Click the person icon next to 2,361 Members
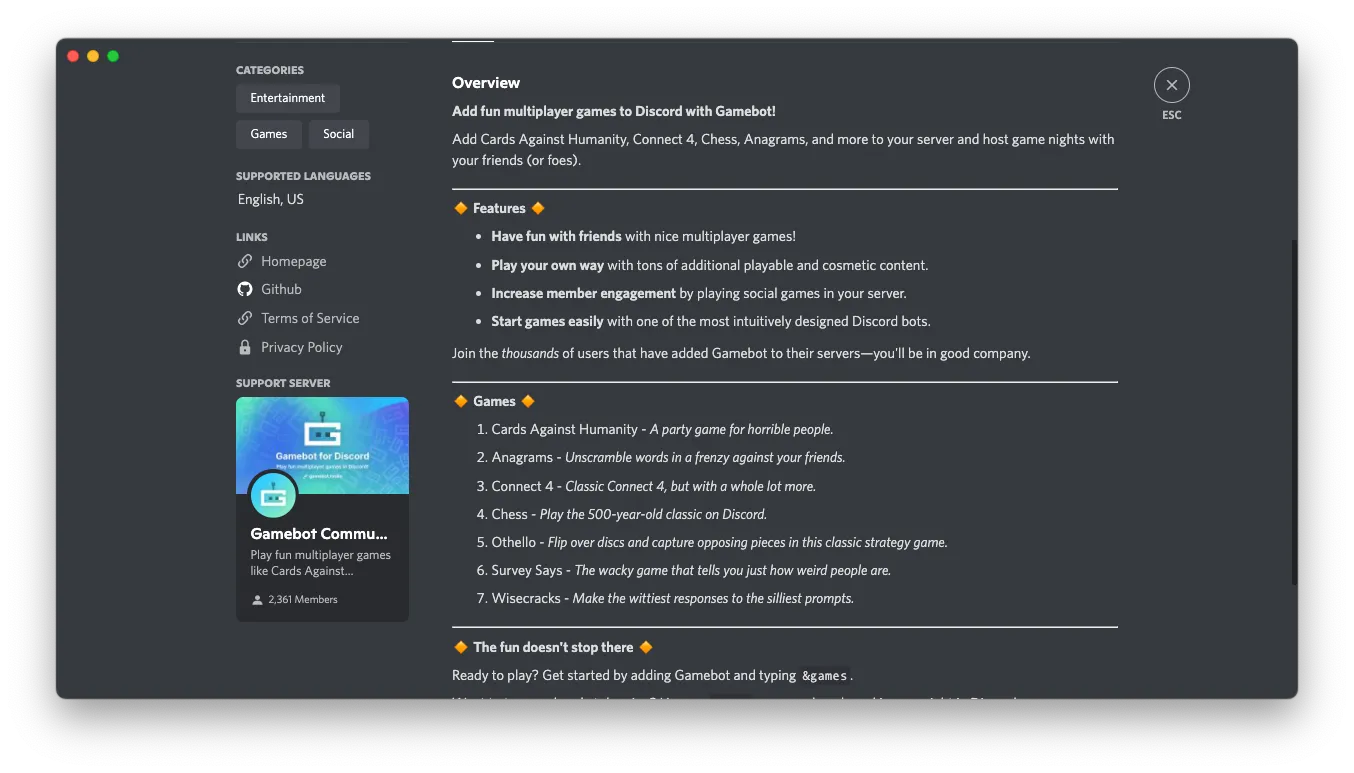This screenshot has width=1354, height=773. [258, 600]
